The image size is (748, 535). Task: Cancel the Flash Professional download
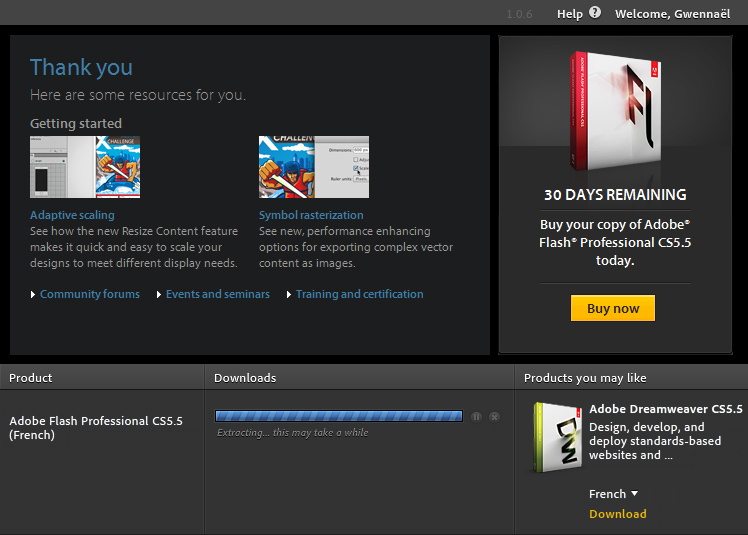494,416
